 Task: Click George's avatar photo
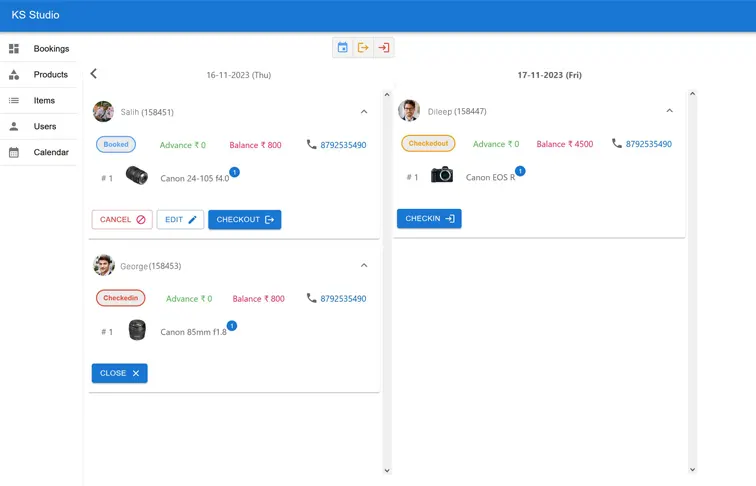(104, 265)
